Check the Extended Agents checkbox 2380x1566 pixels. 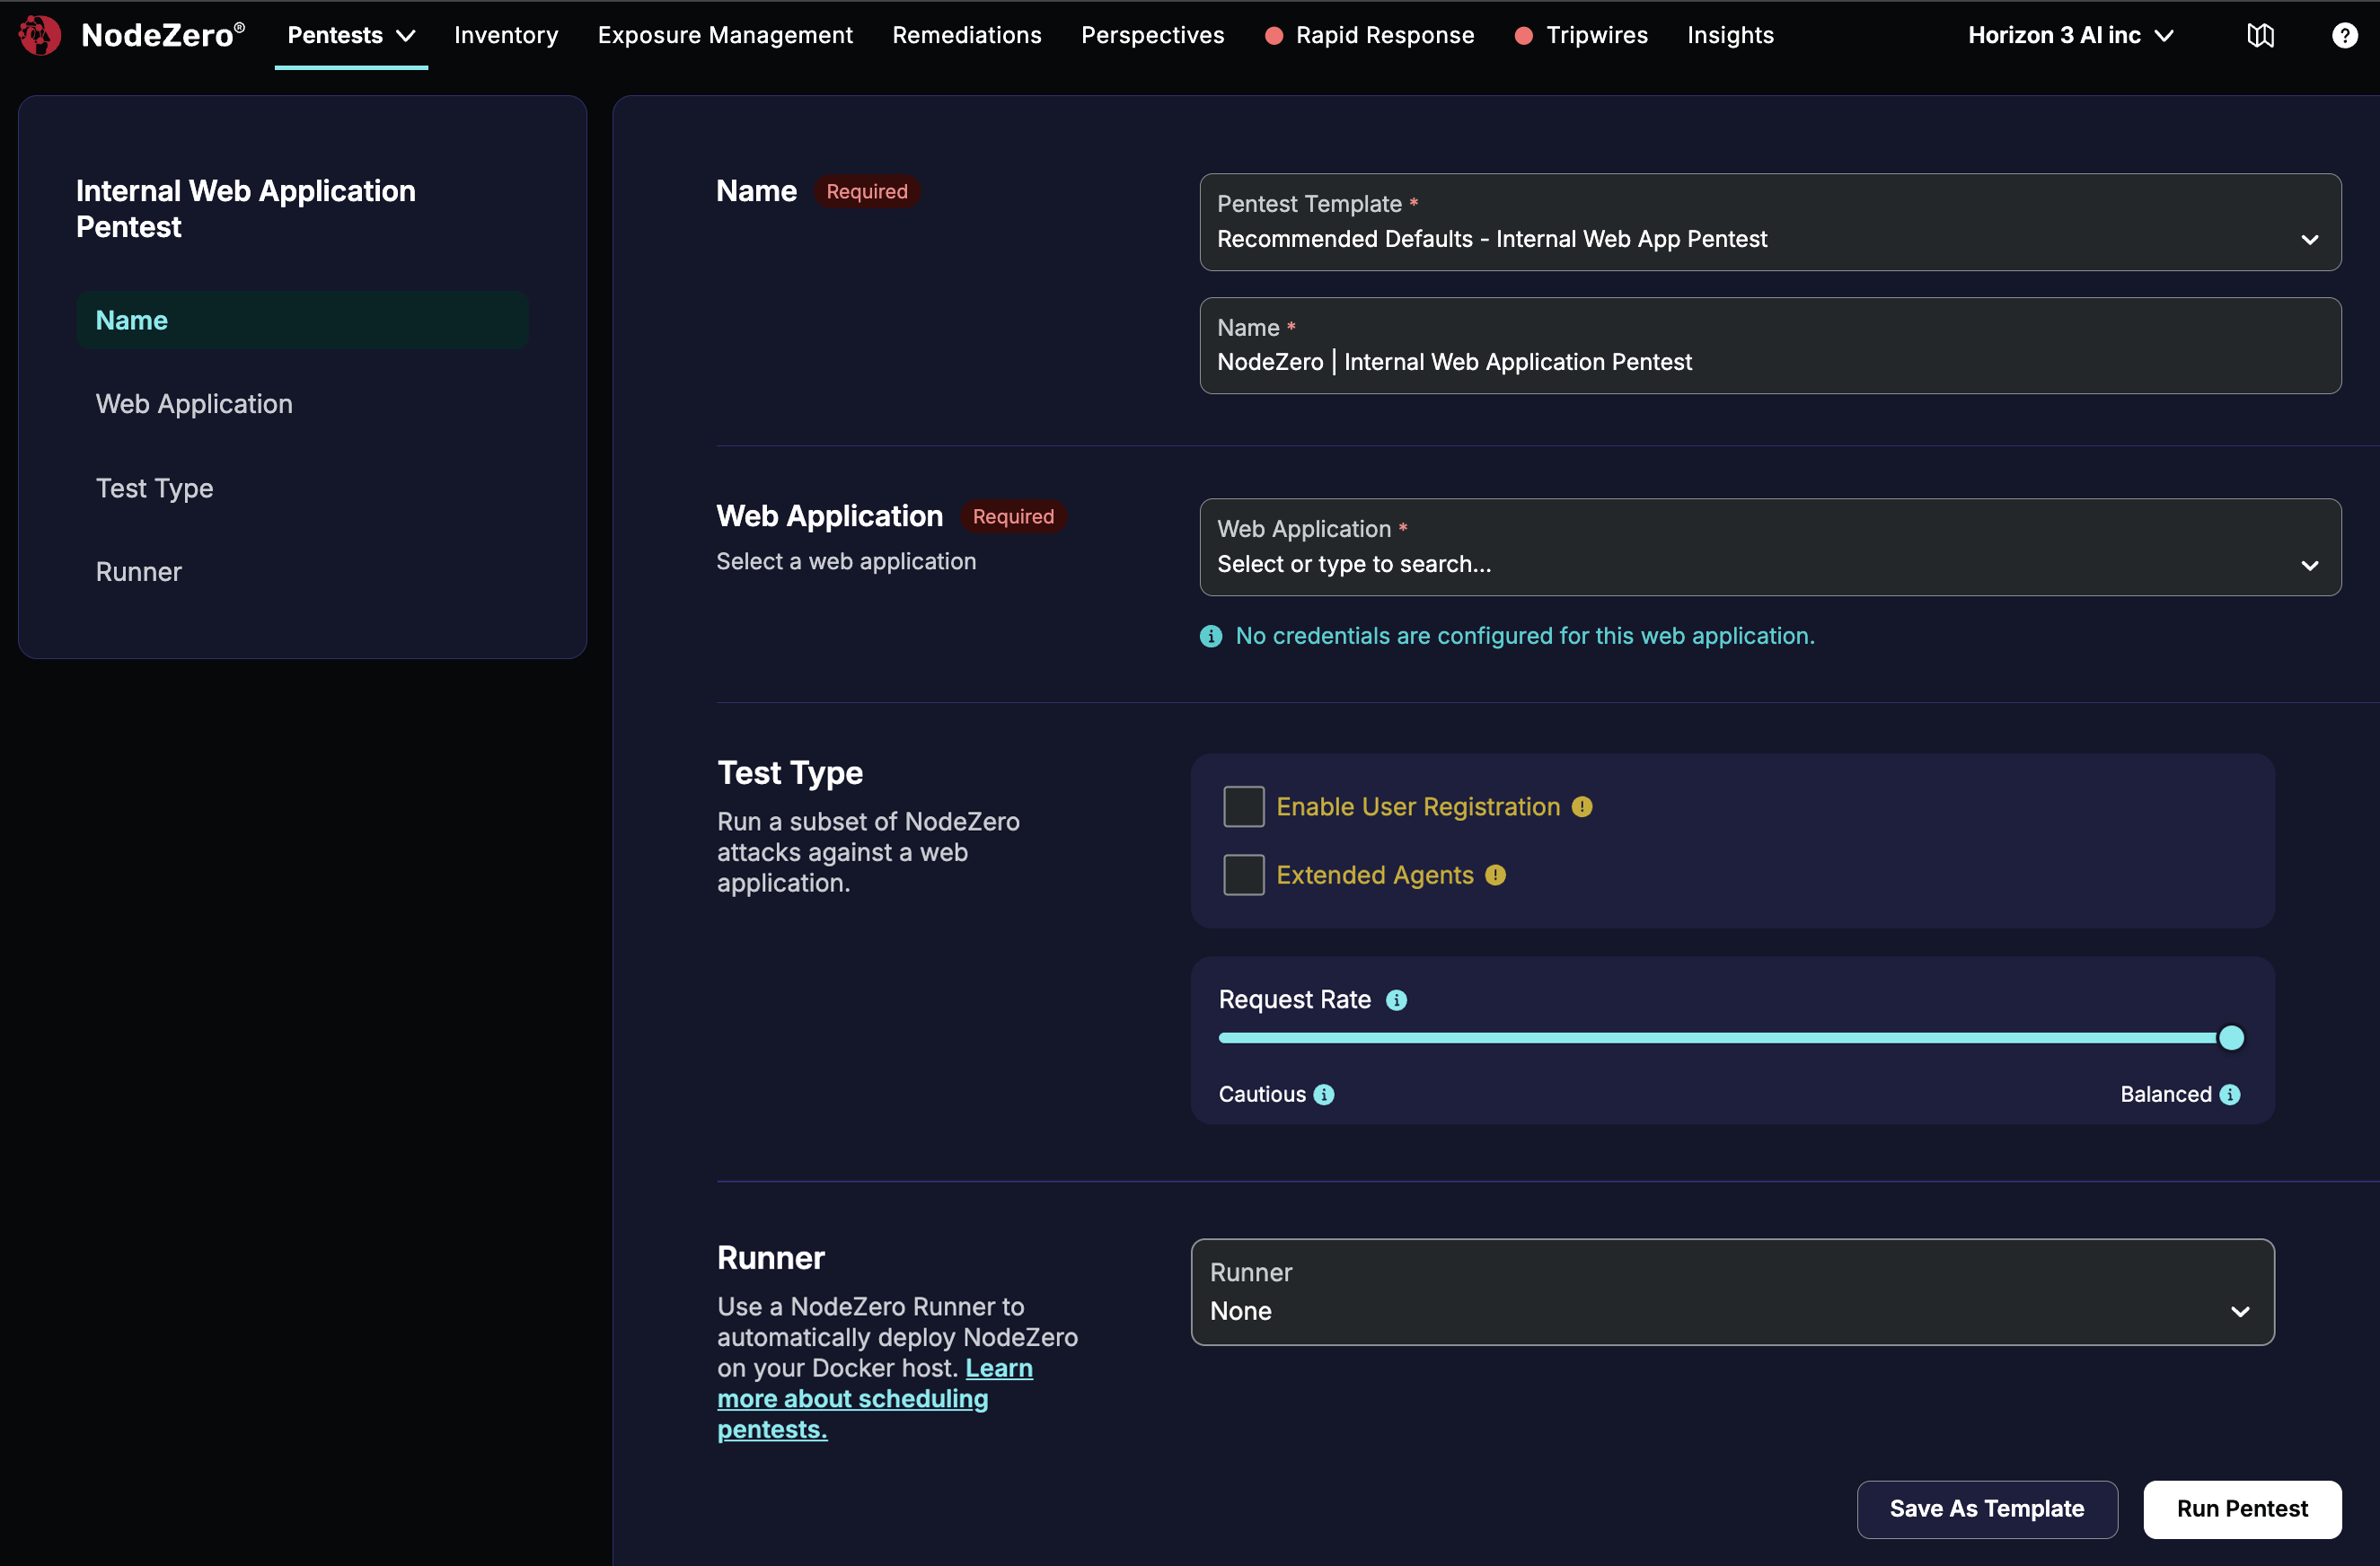point(1243,875)
